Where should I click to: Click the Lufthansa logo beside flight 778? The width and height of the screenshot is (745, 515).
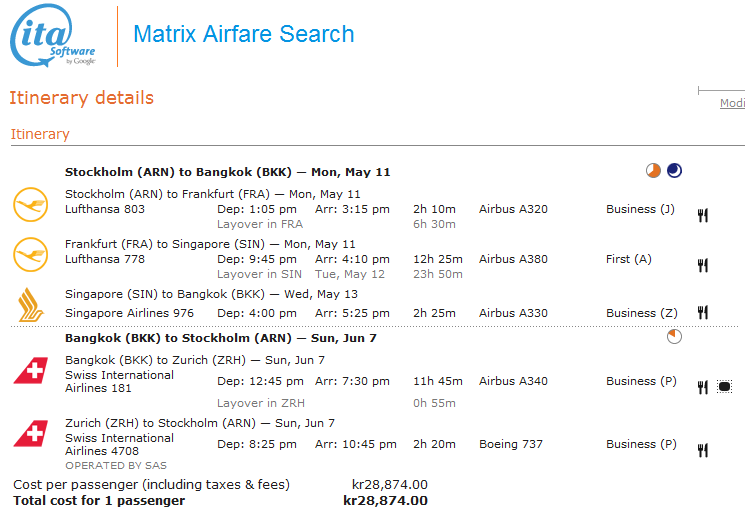[30, 254]
